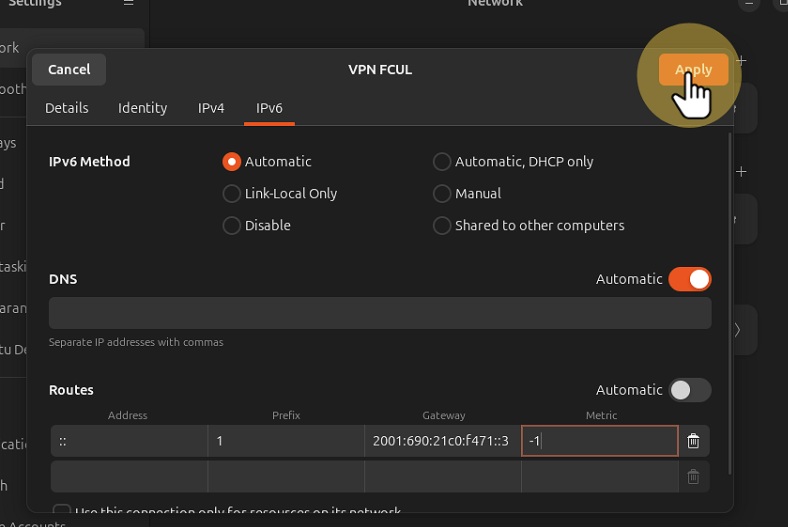Click the empty Address field in second row
788x532 pixels.
point(128,477)
